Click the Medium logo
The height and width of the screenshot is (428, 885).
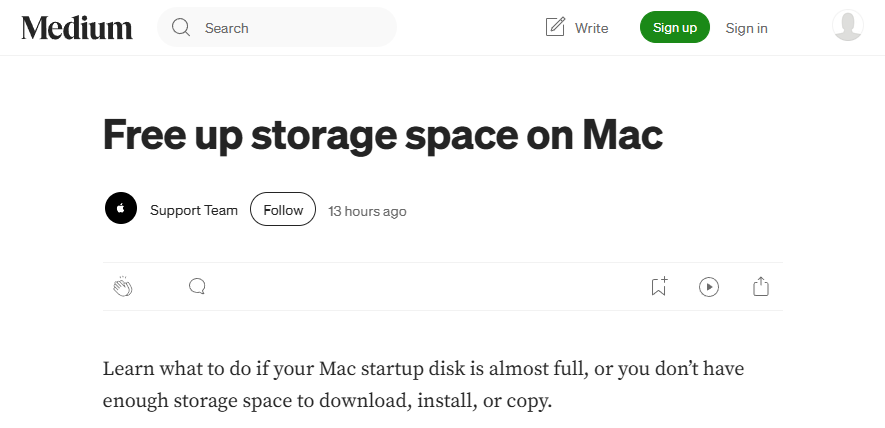77,28
